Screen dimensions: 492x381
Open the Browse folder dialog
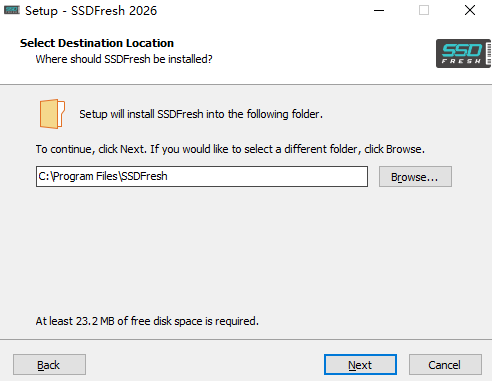[415, 177]
